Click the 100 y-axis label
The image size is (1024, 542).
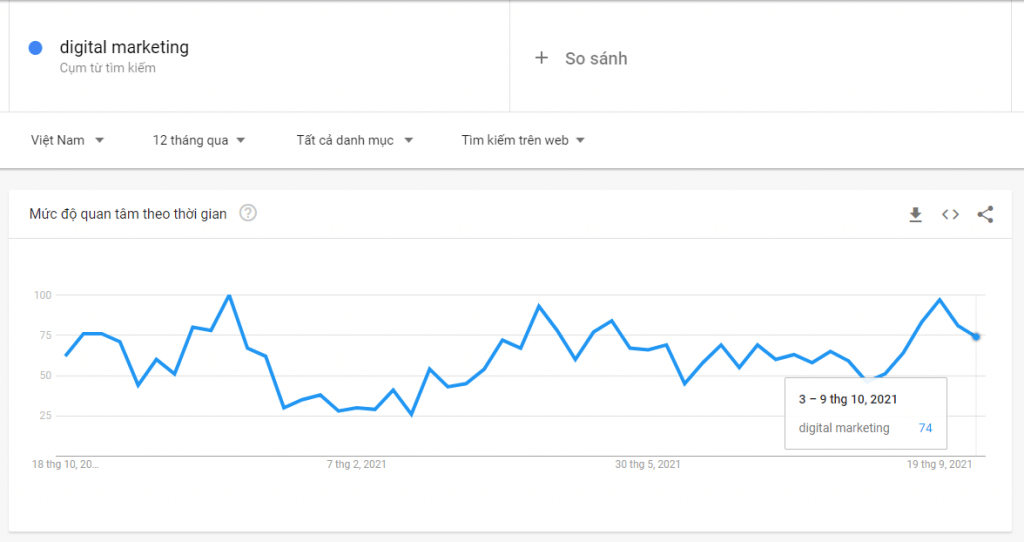(42, 295)
